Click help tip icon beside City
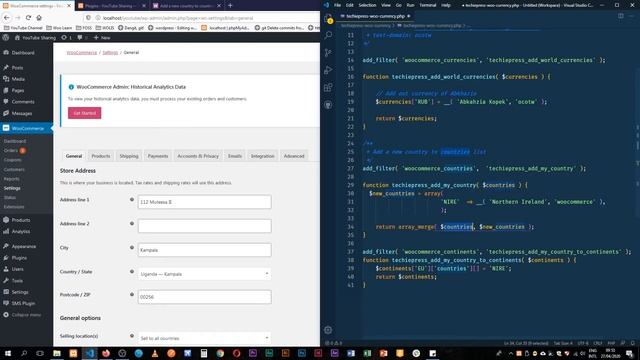Image resolution: width=640 pixels, height=360 pixels. coord(132,247)
